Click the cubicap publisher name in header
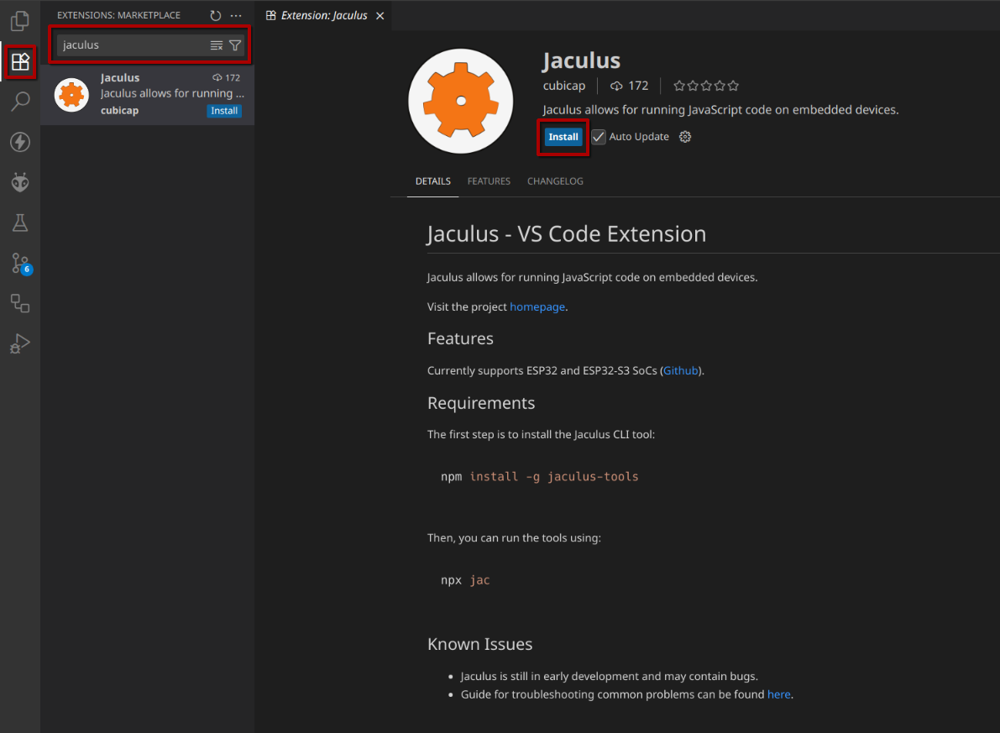The width and height of the screenshot is (1000, 733). pos(564,85)
